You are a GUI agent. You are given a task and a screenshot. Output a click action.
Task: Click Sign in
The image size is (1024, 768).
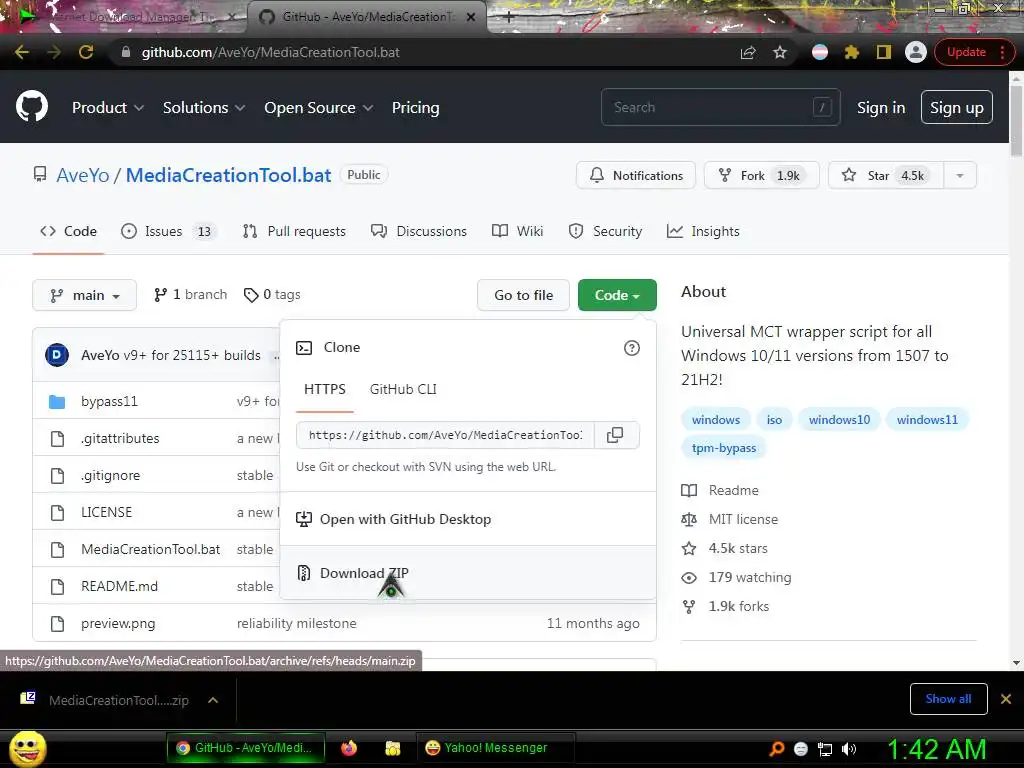[x=881, y=108]
